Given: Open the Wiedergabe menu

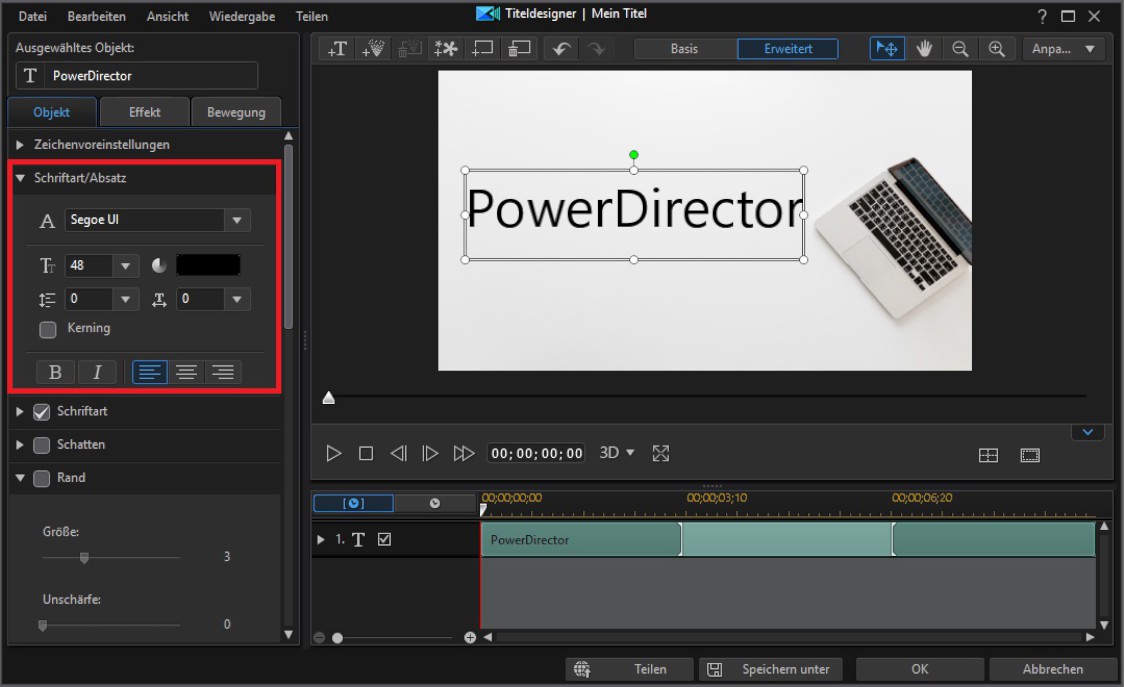Looking at the screenshot, I should click(242, 16).
